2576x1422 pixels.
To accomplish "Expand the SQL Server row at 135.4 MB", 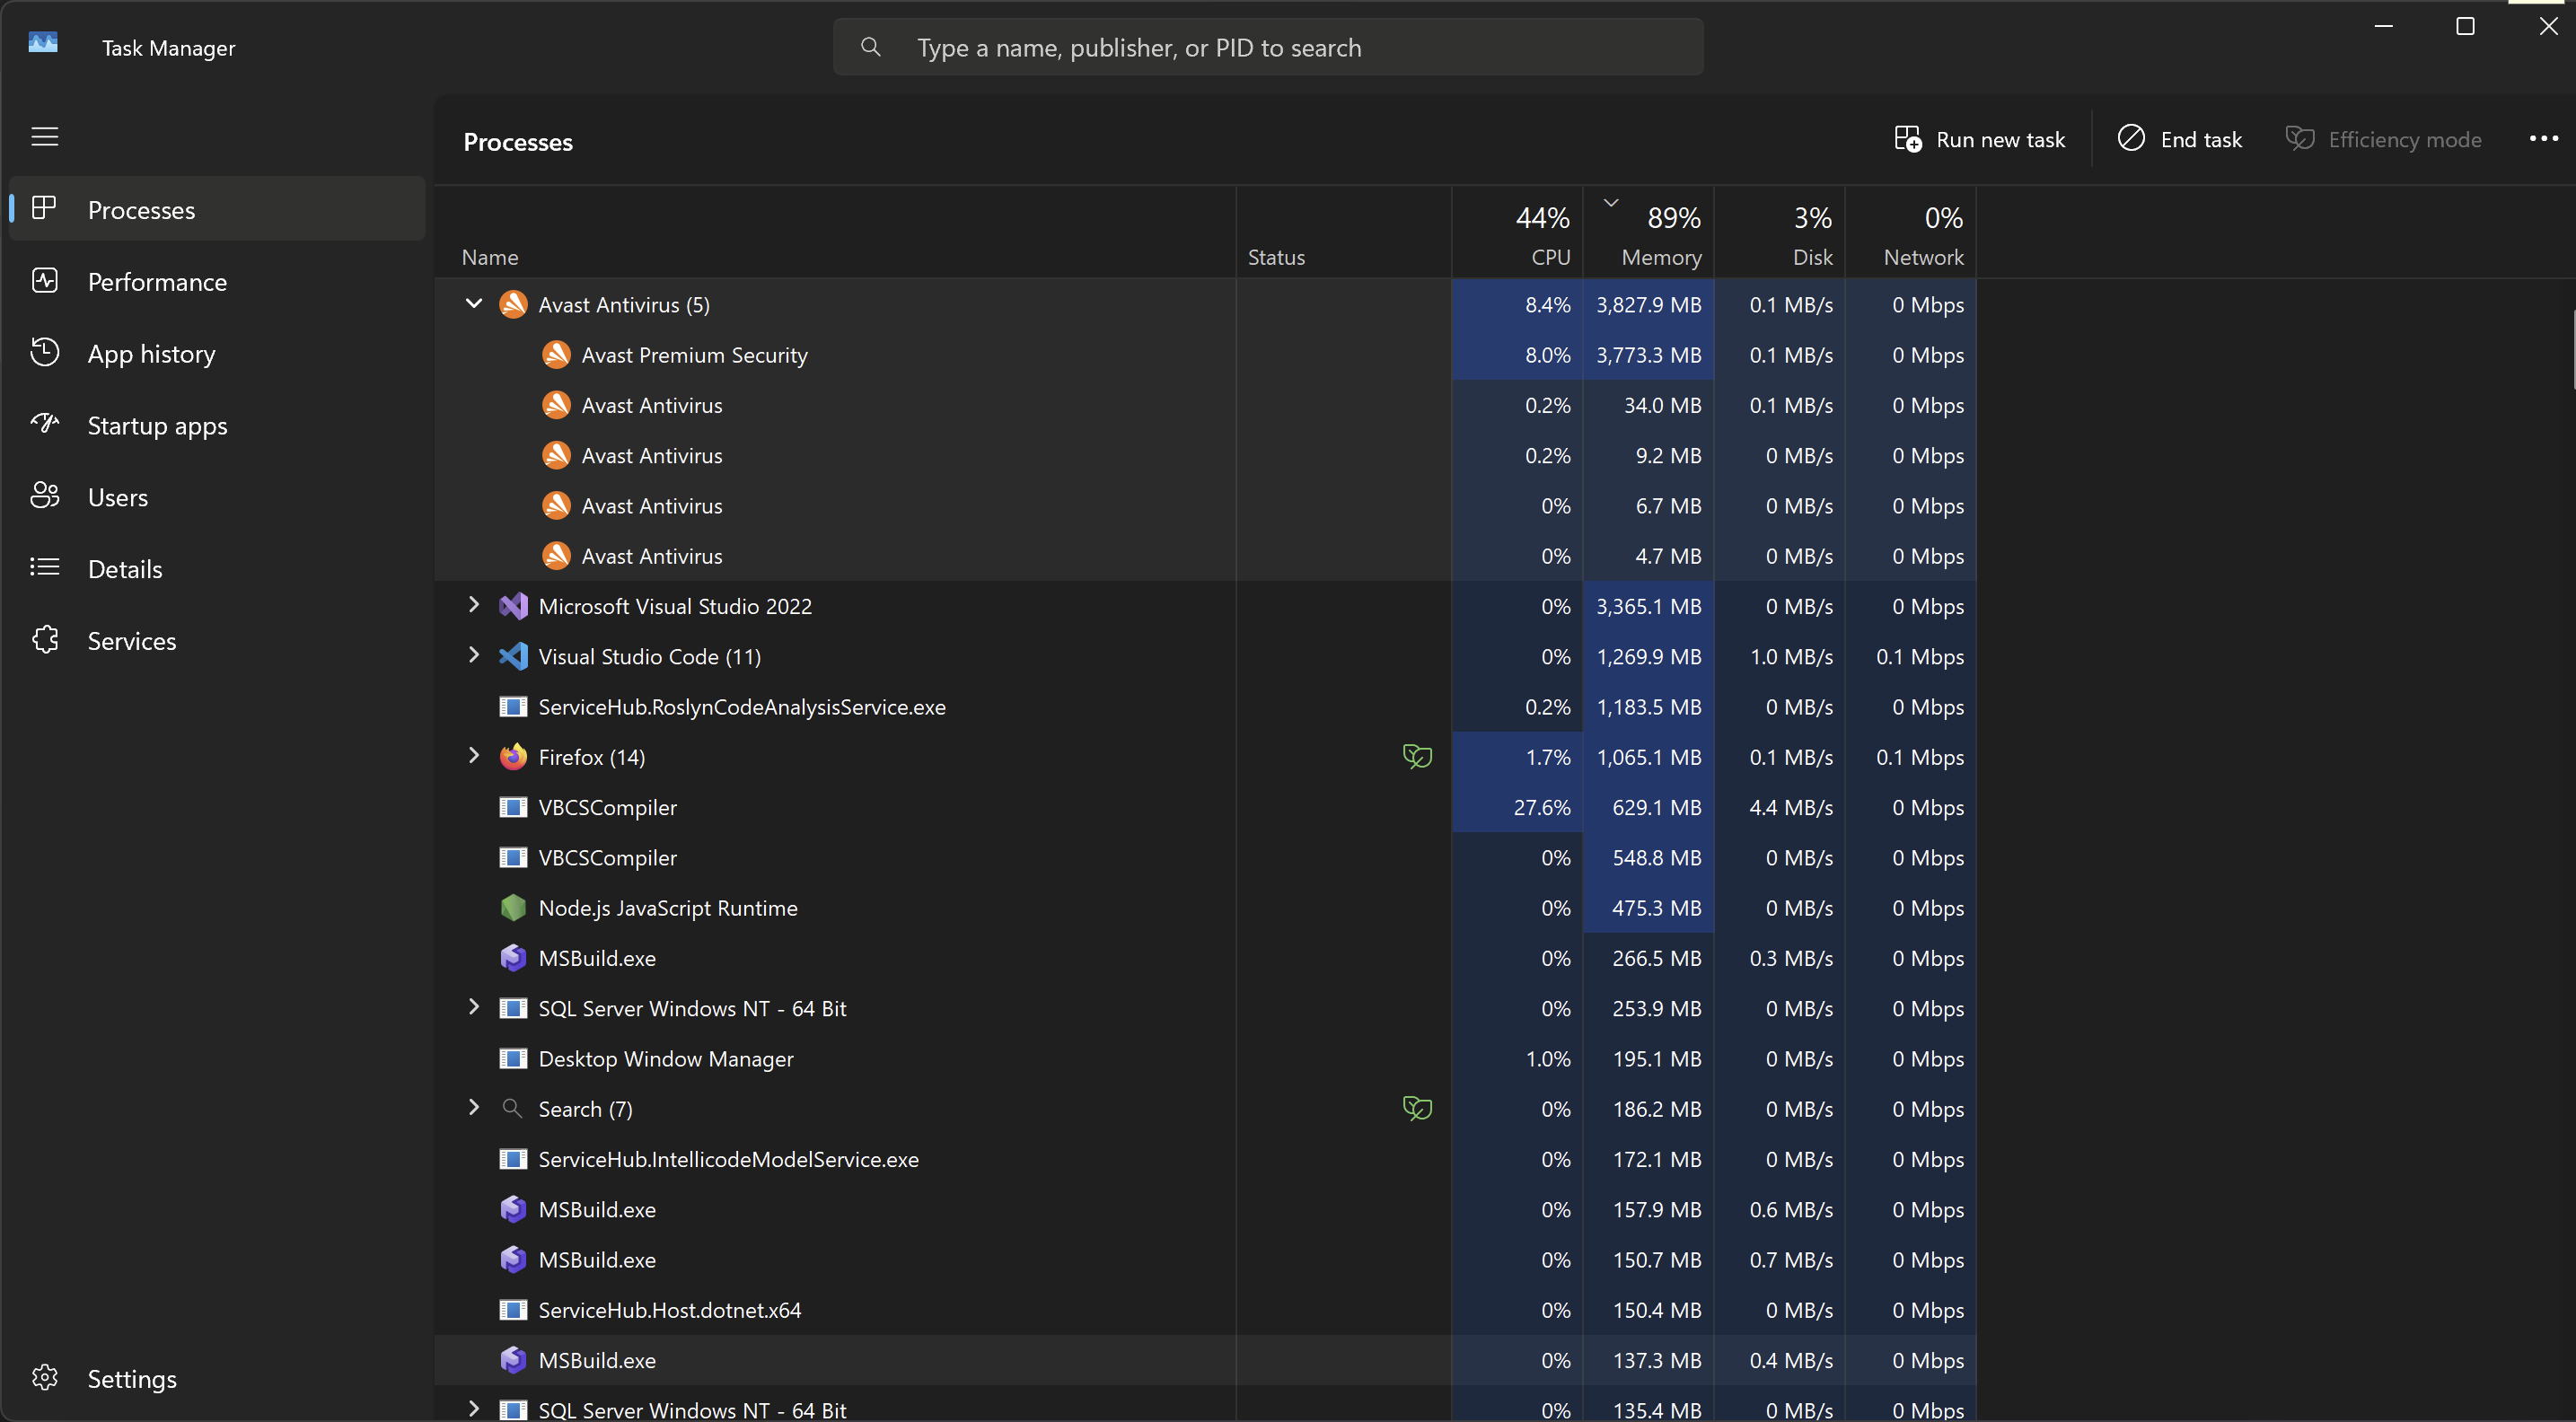I will (474, 1409).
